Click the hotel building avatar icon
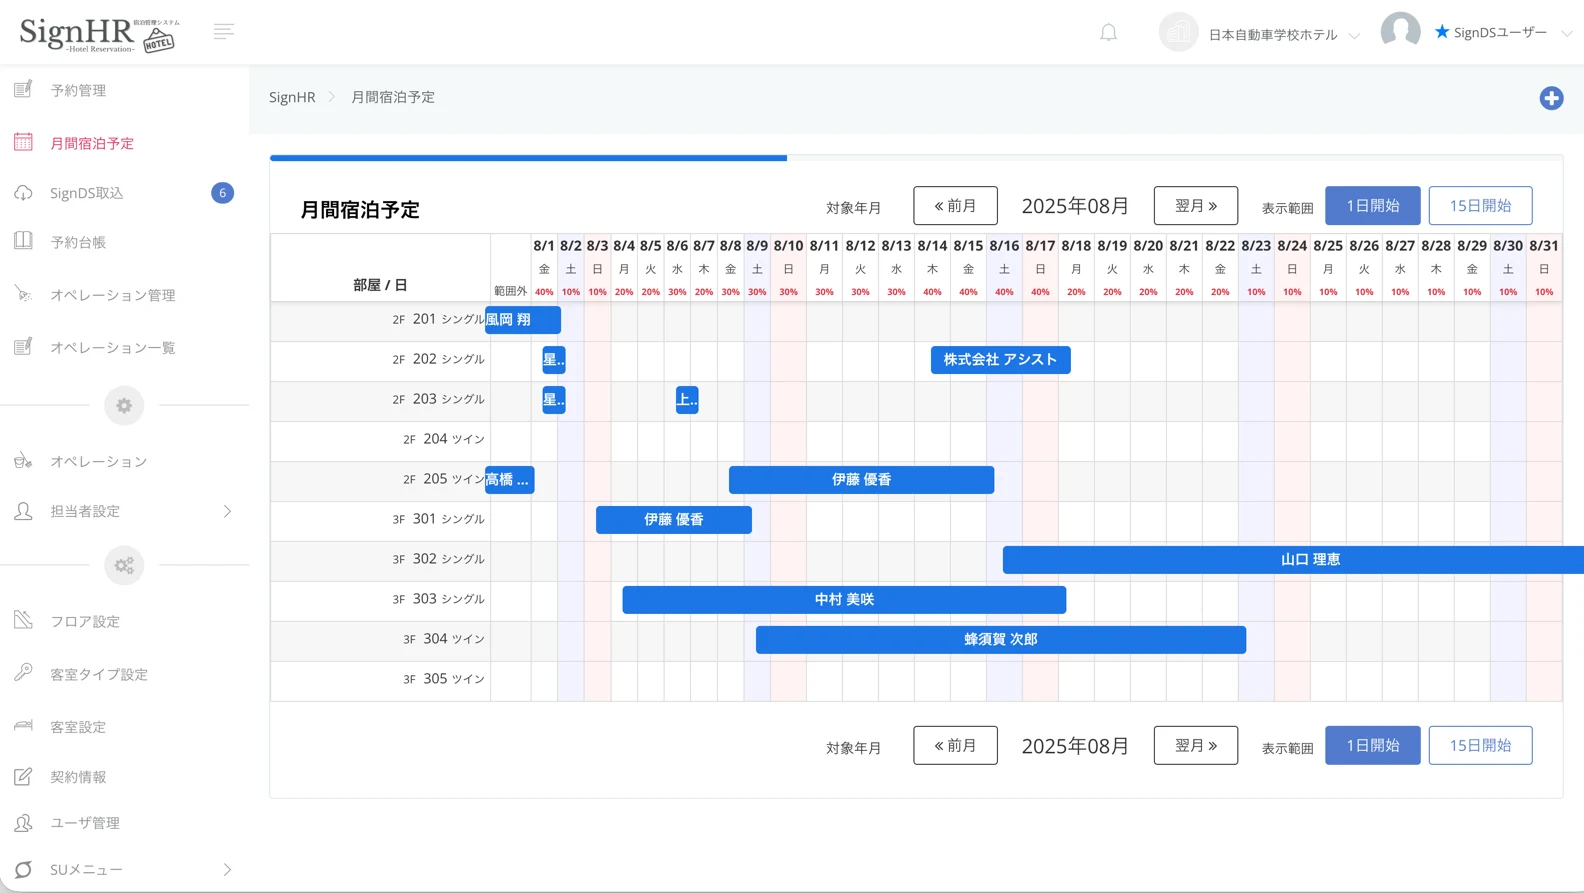 [1178, 32]
